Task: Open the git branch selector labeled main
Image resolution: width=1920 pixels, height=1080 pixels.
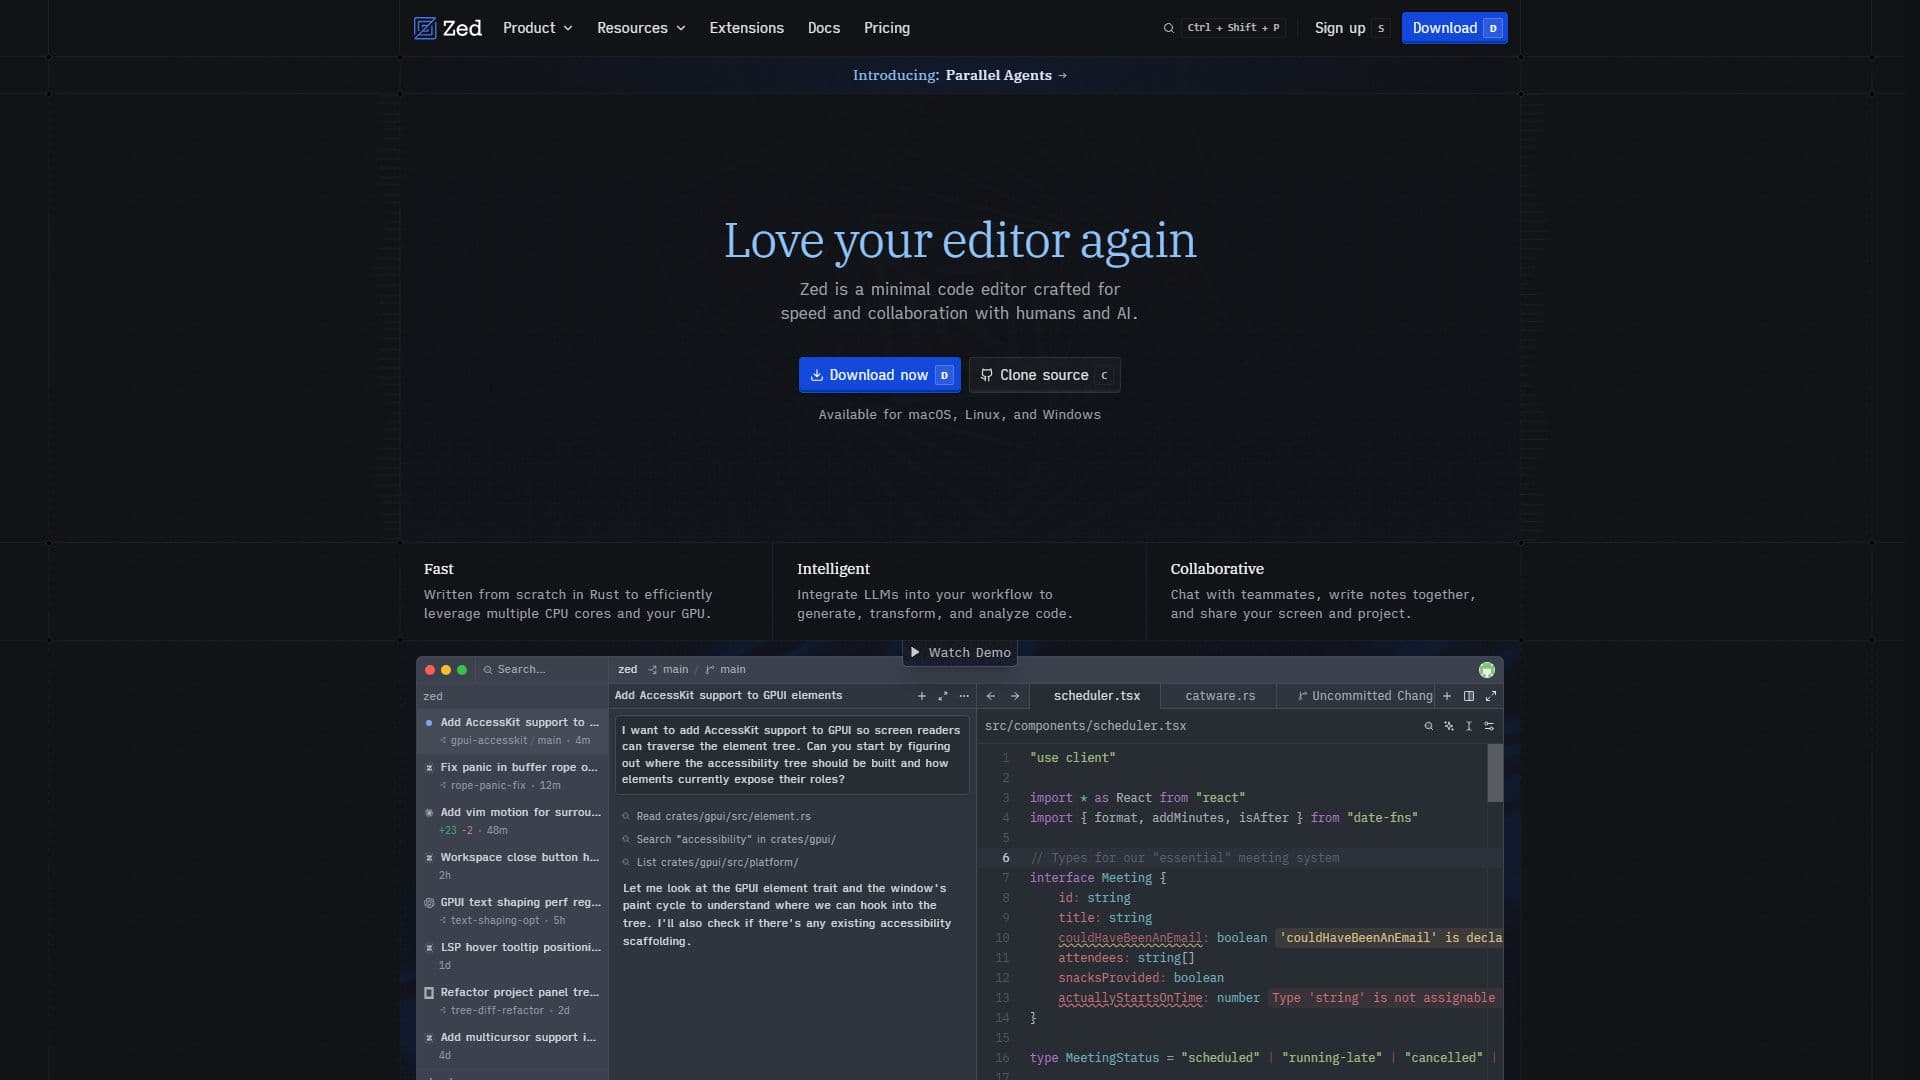Action: 726,670
